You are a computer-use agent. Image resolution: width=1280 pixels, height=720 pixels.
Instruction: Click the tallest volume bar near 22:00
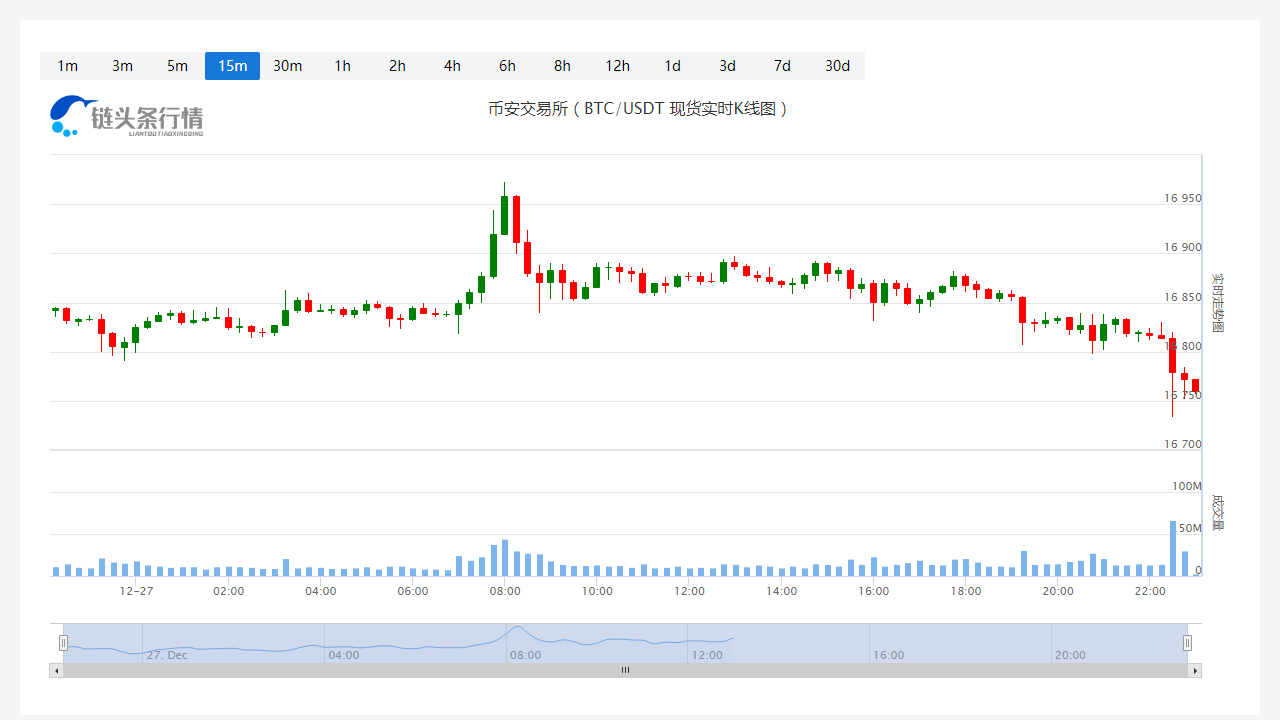click(1173, 548)
